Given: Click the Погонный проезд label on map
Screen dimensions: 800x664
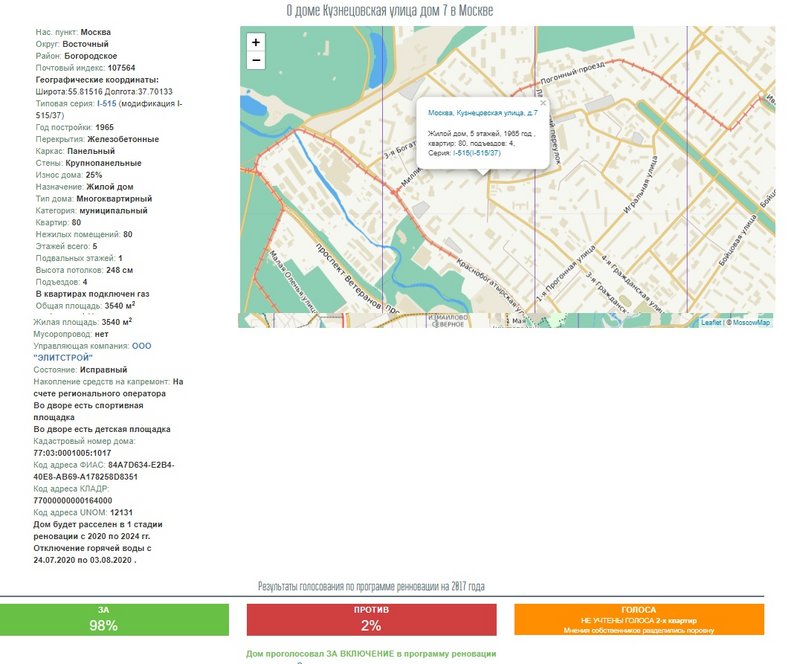Looking at the screenshot, I should click(572, 73).
